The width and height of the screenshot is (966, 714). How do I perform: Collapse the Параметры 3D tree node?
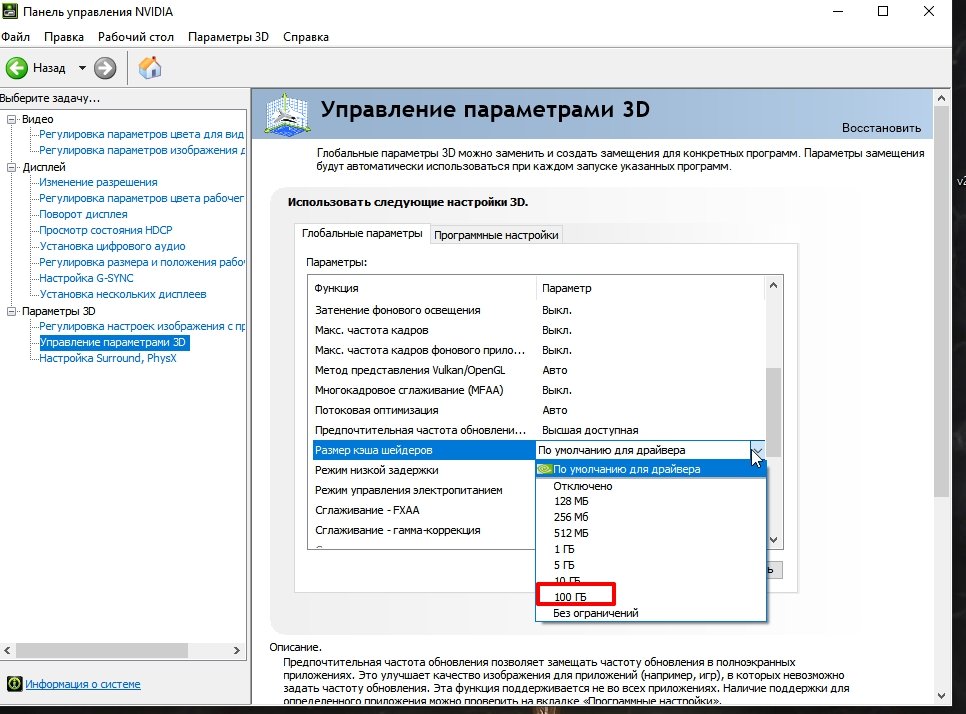pyautogui.click(x=12, y=311)
